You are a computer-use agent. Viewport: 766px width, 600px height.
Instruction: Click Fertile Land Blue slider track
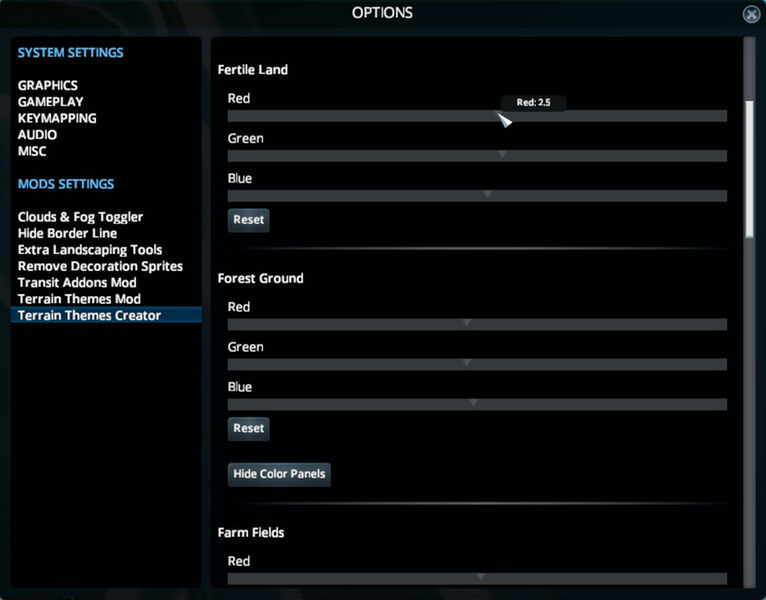point(477,196)
